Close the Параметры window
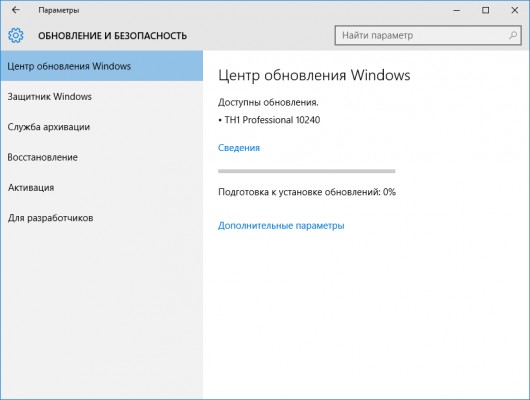Screen dimensions: 530x400 [x=514, y=10]
